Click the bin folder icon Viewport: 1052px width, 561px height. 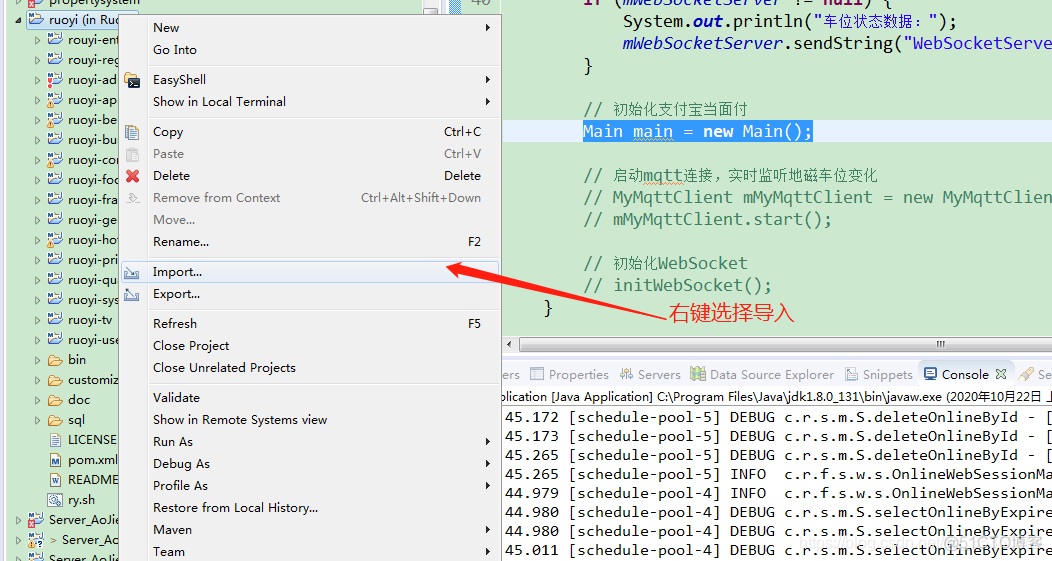click(56, 360)
